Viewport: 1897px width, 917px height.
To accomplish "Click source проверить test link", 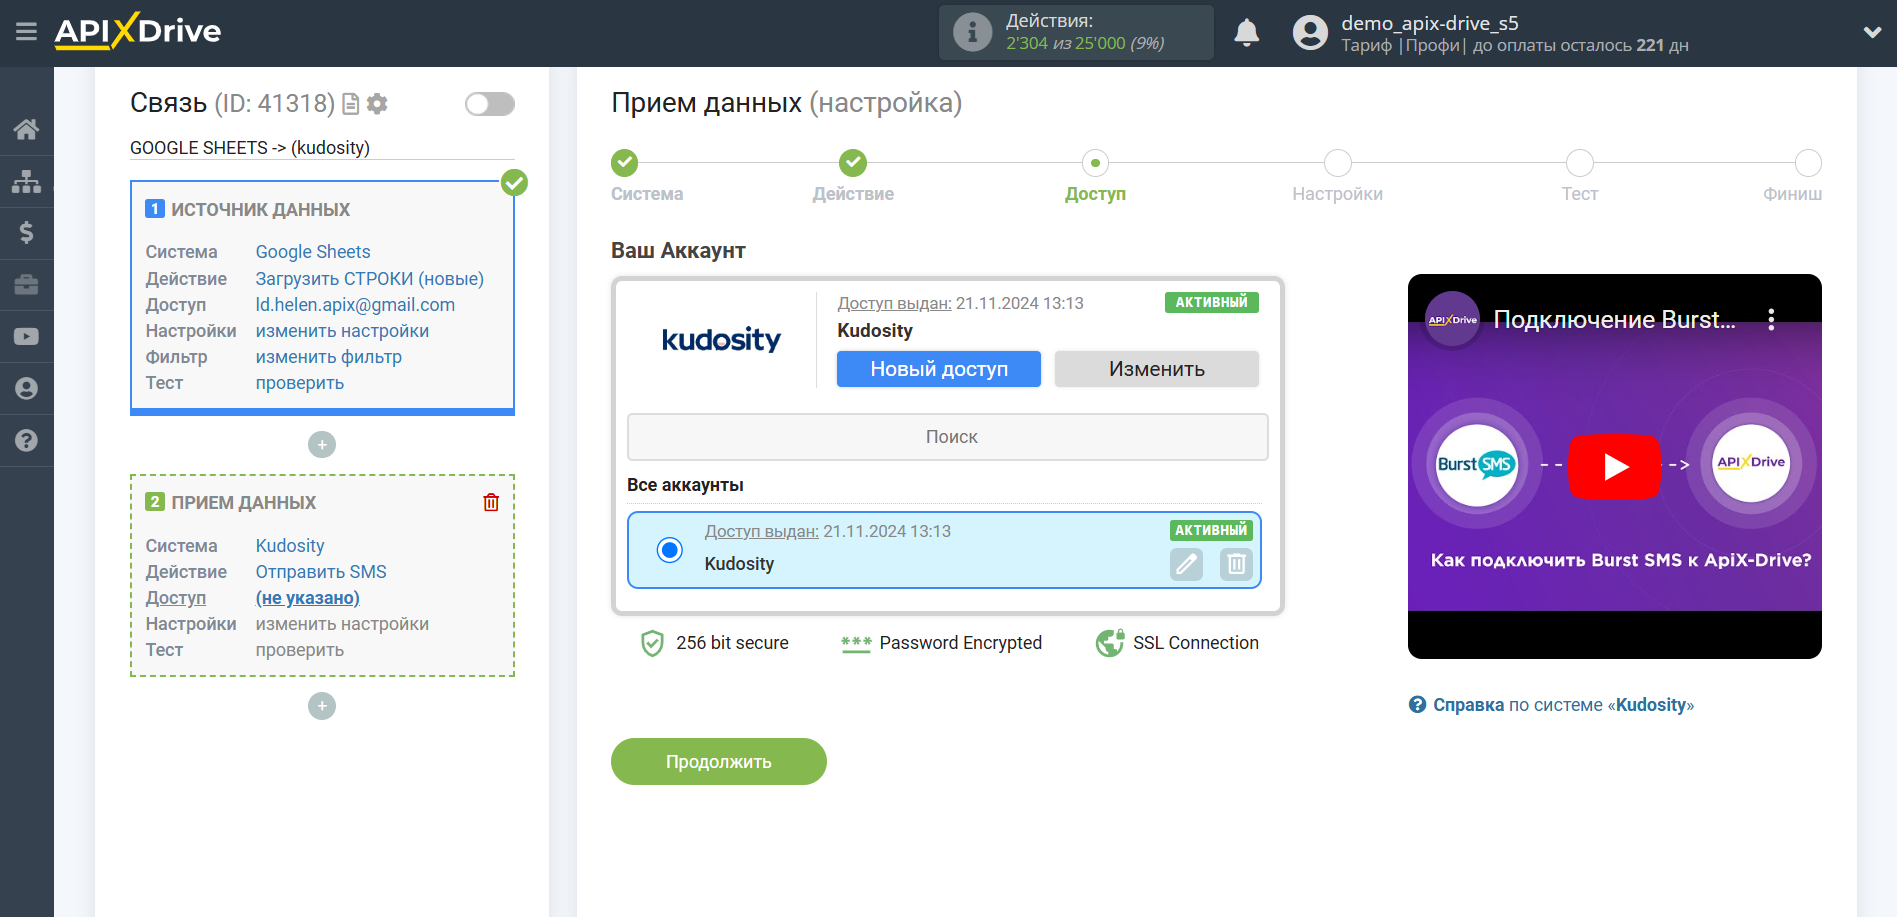I will (x=300, y=383).
